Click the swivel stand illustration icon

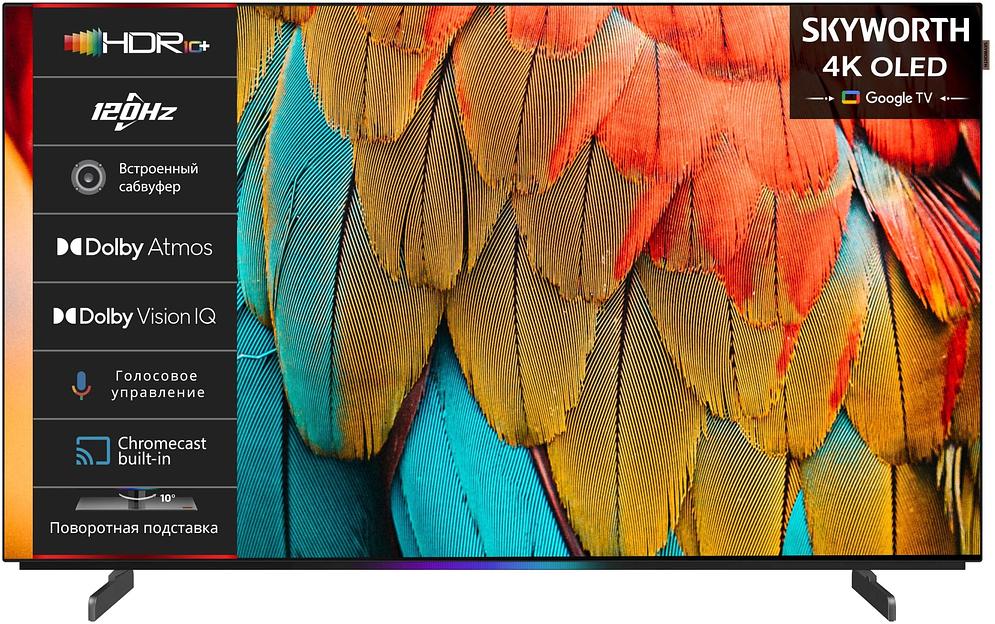pyautogui.click(x=136, y=500)
